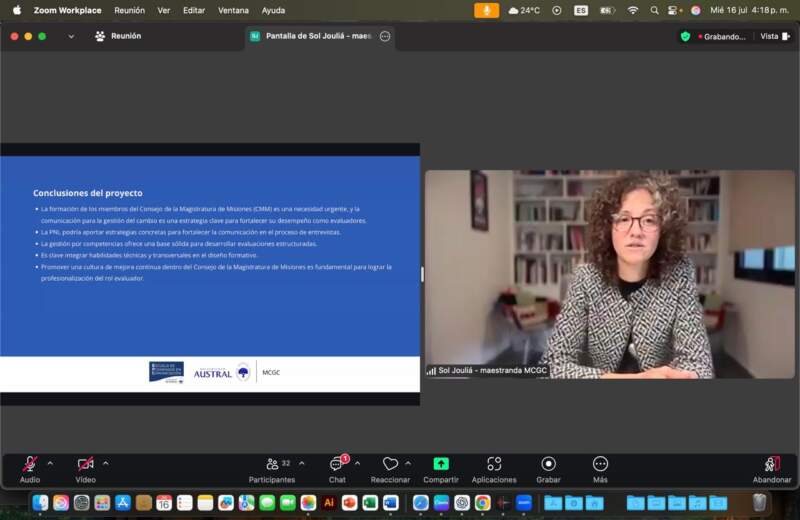Open Calendar showing 16 in Dock
This screenshot has height=520, width=800.
164,503
